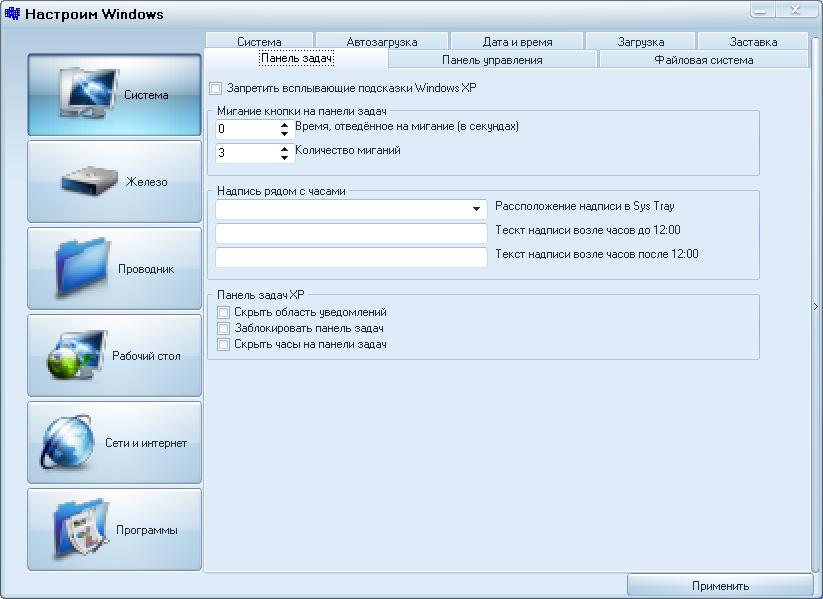The height and width of the screenshot is (599, 823).
Task: Toggle Заблокировать панель задач checkbox
Action: click(x=223, y=329)
